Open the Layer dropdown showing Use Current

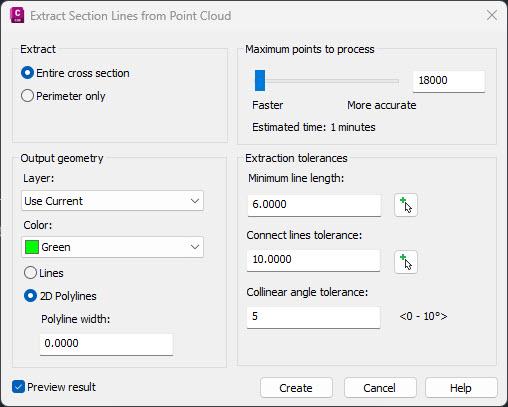point(112,201)
